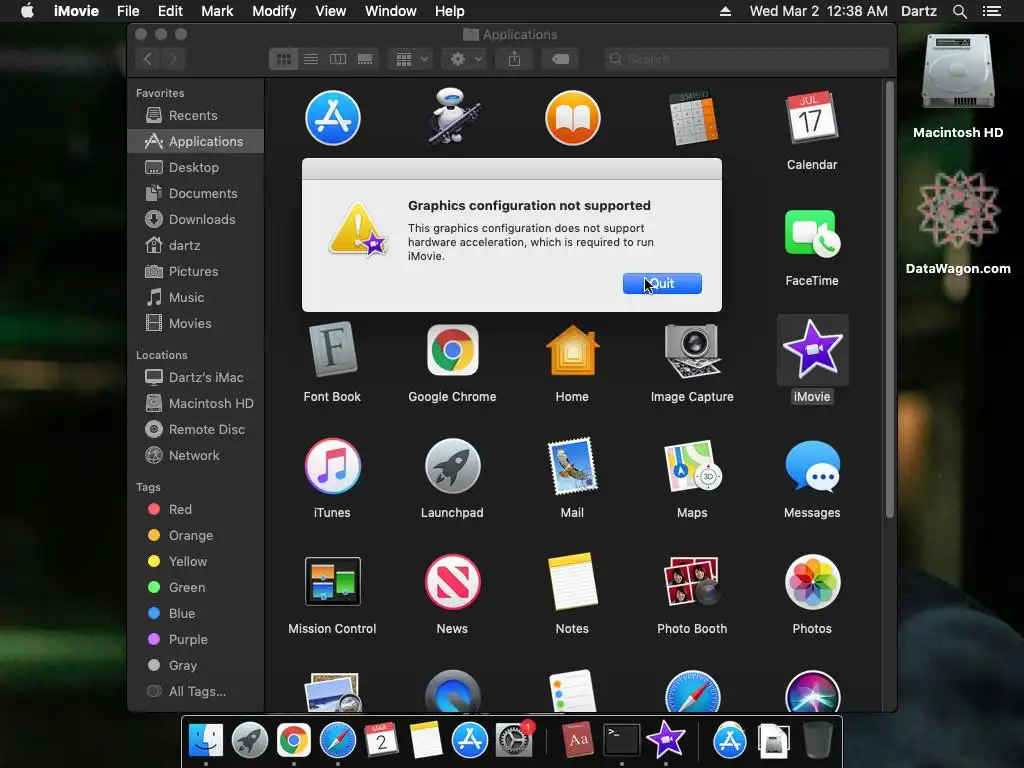The height and width of the screenshot is (768, 1024).
Task: Select the Calculator app icon
Action: (x=692, y=118)
